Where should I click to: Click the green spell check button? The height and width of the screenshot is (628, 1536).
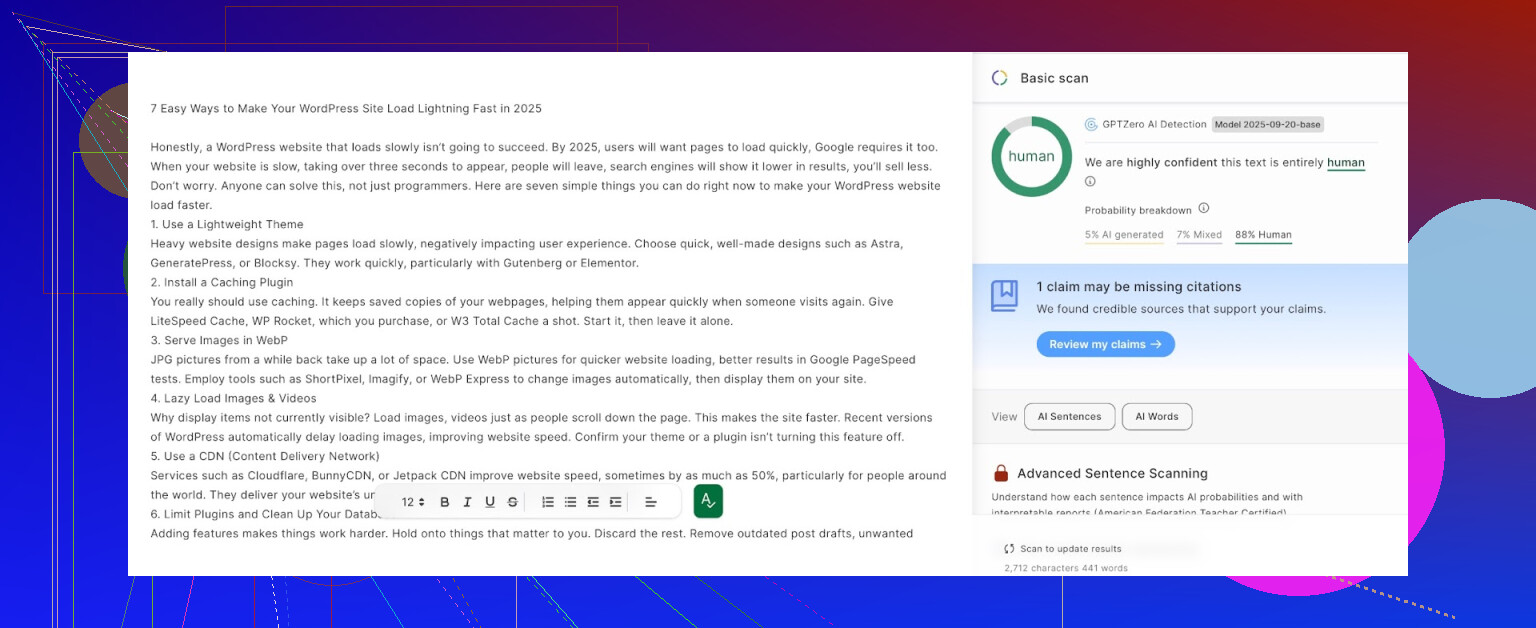pos(708,501)
